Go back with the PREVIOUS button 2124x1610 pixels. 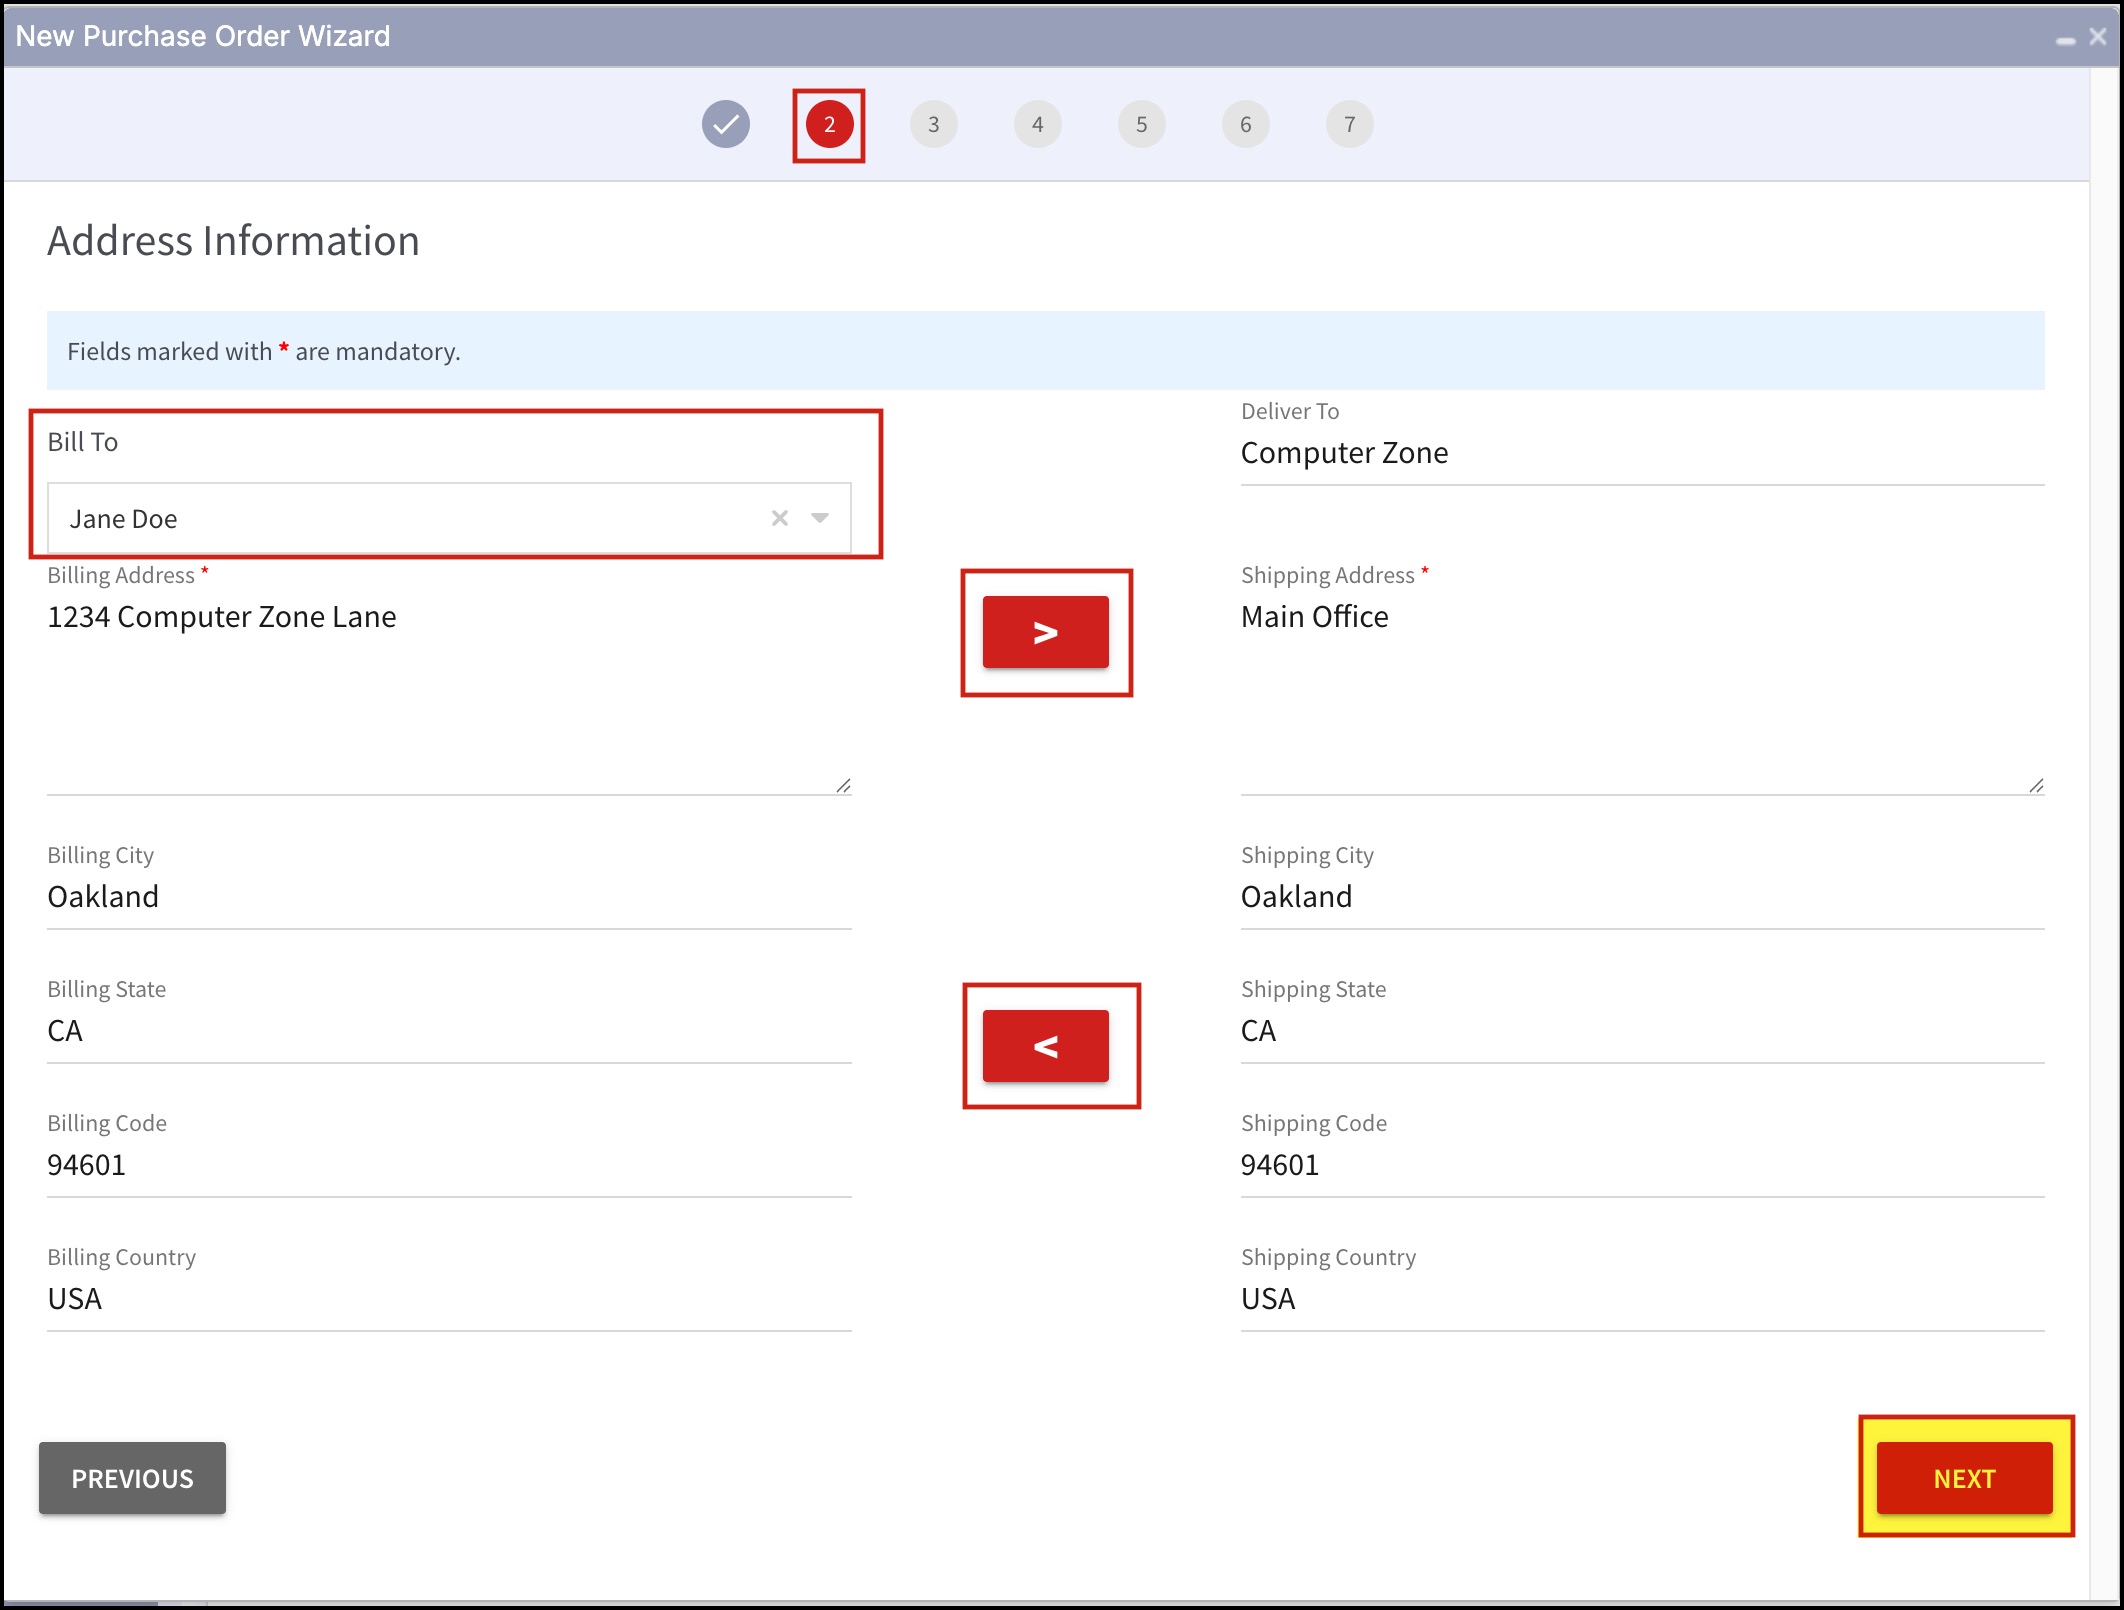(x=132, y=1478)
